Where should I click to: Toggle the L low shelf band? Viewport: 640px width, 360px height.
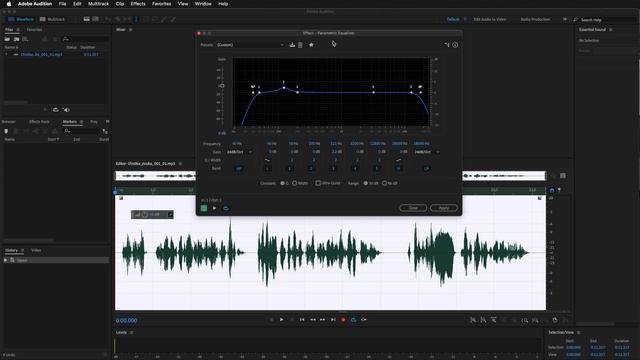(267, 168)
